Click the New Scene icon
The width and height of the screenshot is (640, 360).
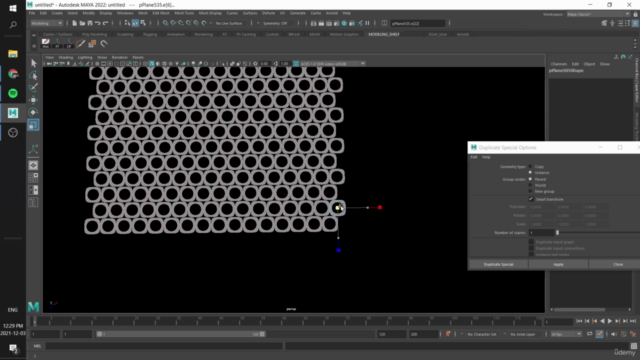[x=74, y=23]
